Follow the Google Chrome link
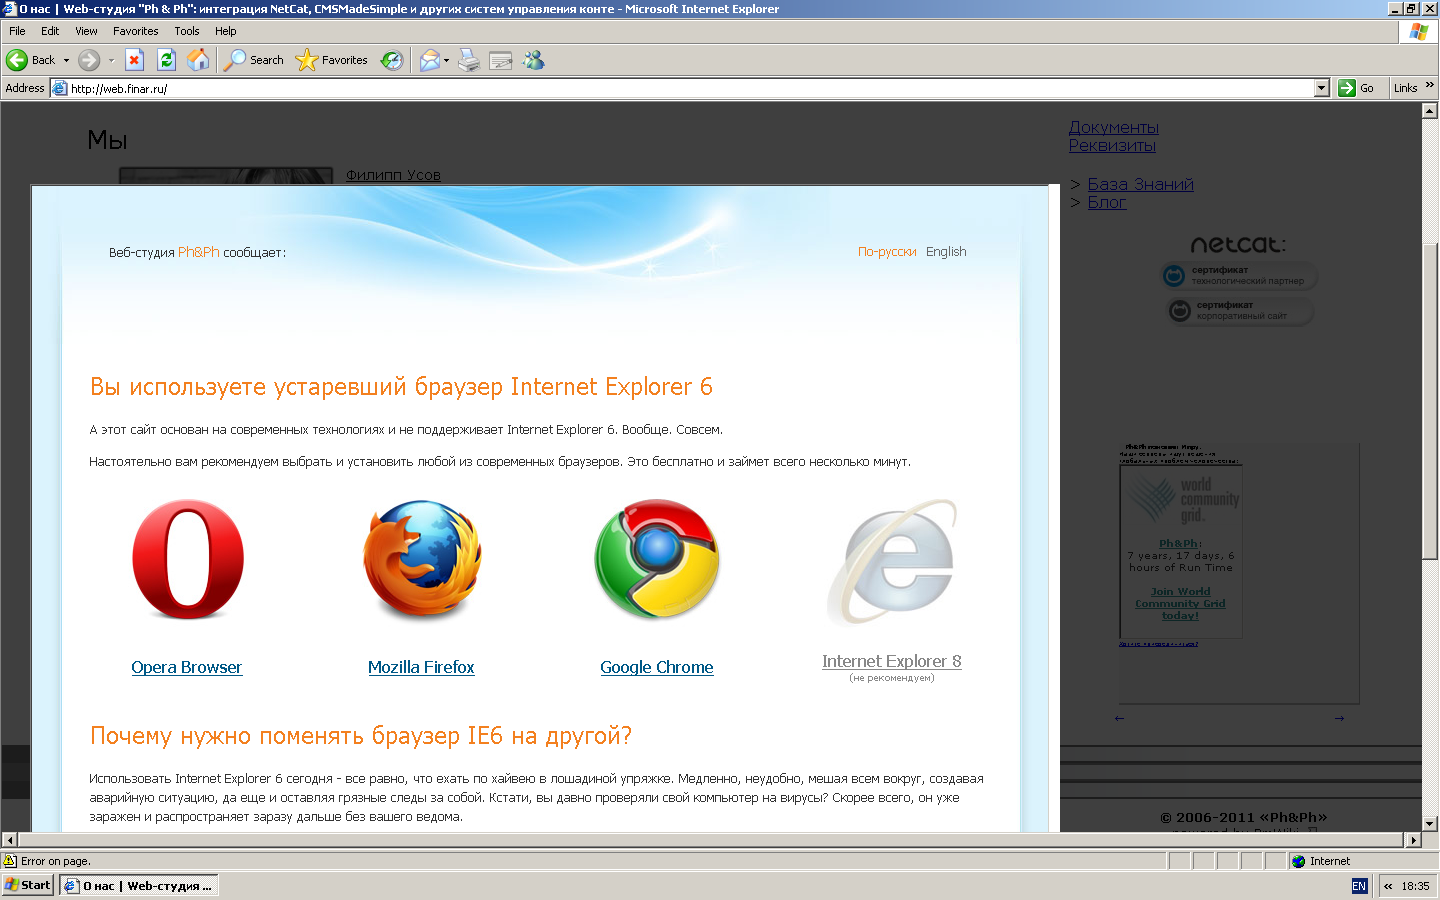The image size is (1440, 900). tap(657, 667)
